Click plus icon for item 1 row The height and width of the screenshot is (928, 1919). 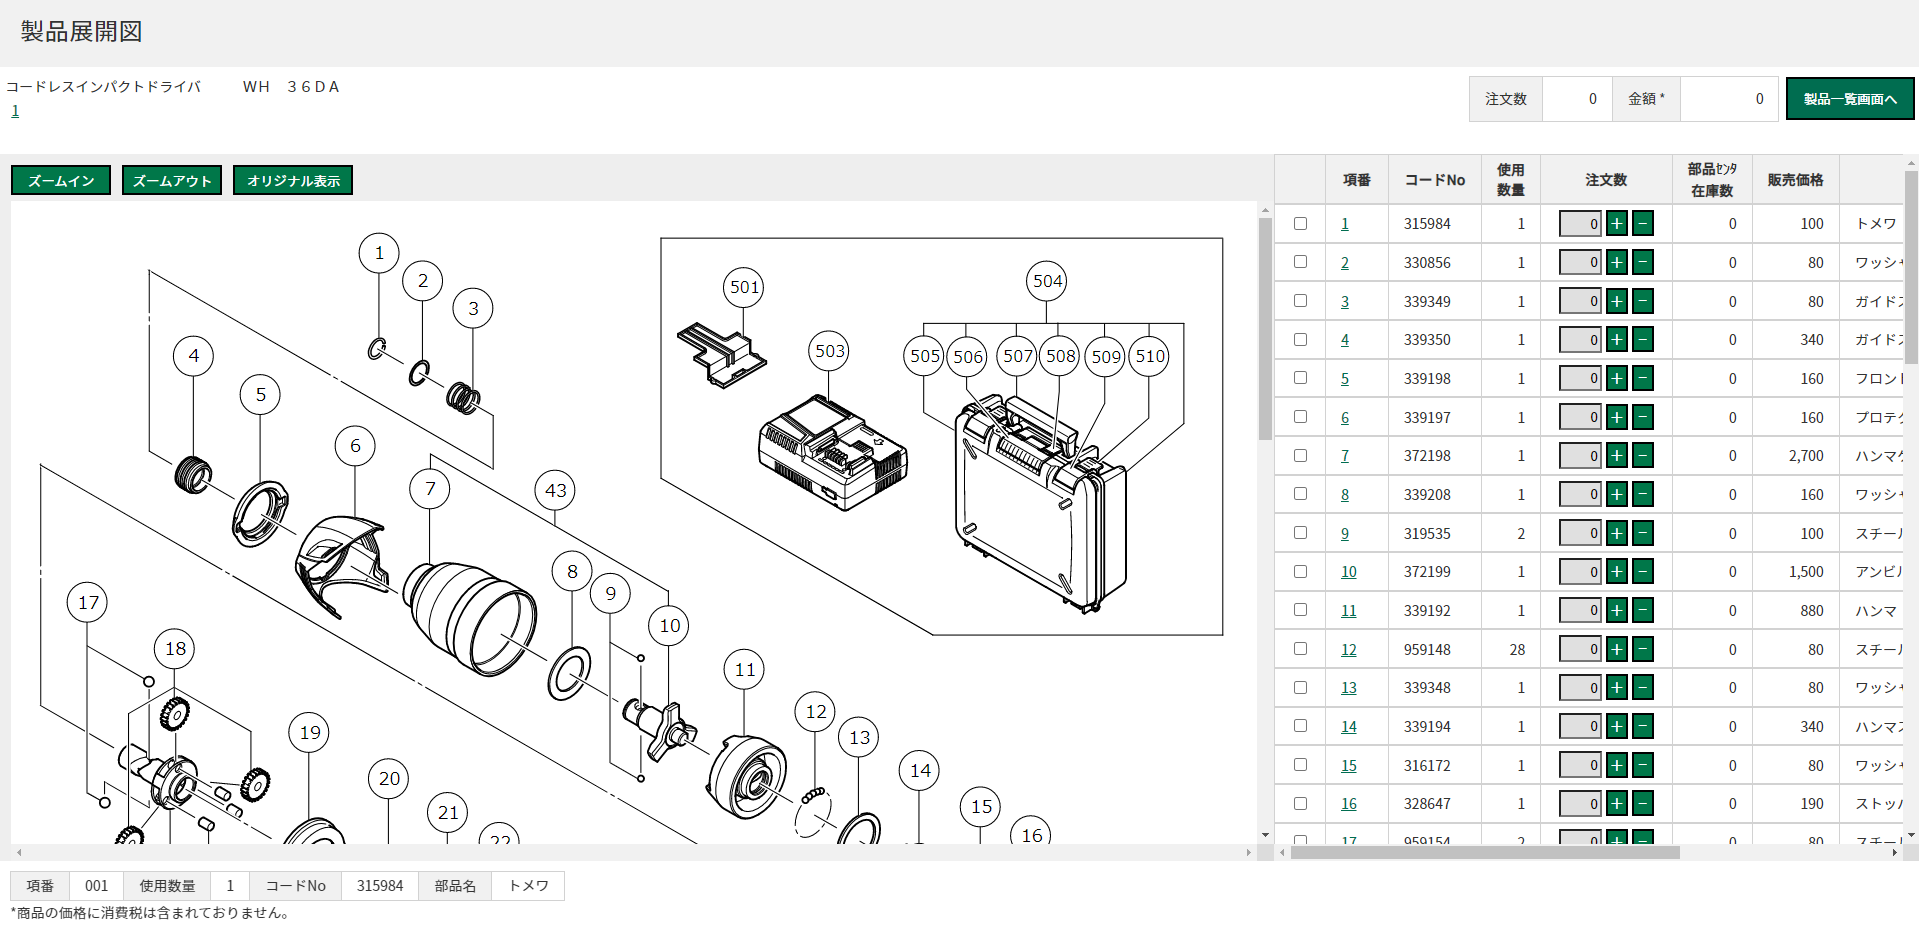pos(1616,224)
